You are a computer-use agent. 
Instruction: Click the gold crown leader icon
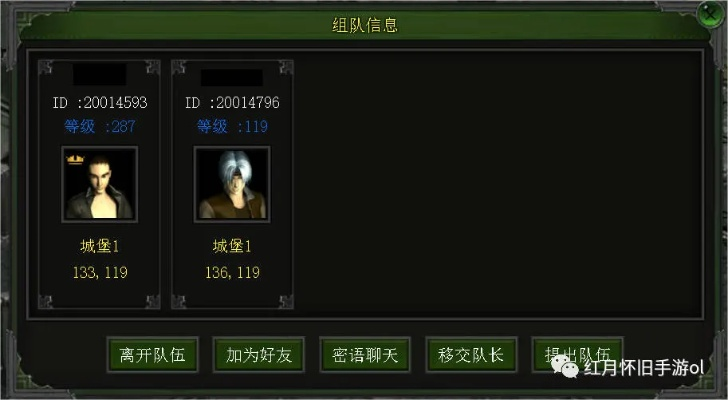75,160
